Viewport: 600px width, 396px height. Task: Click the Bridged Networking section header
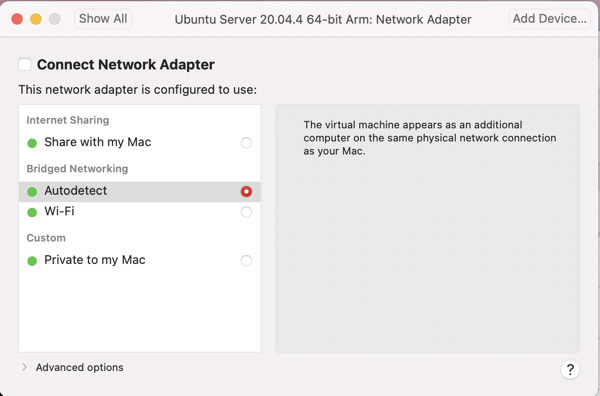(77, 169)
